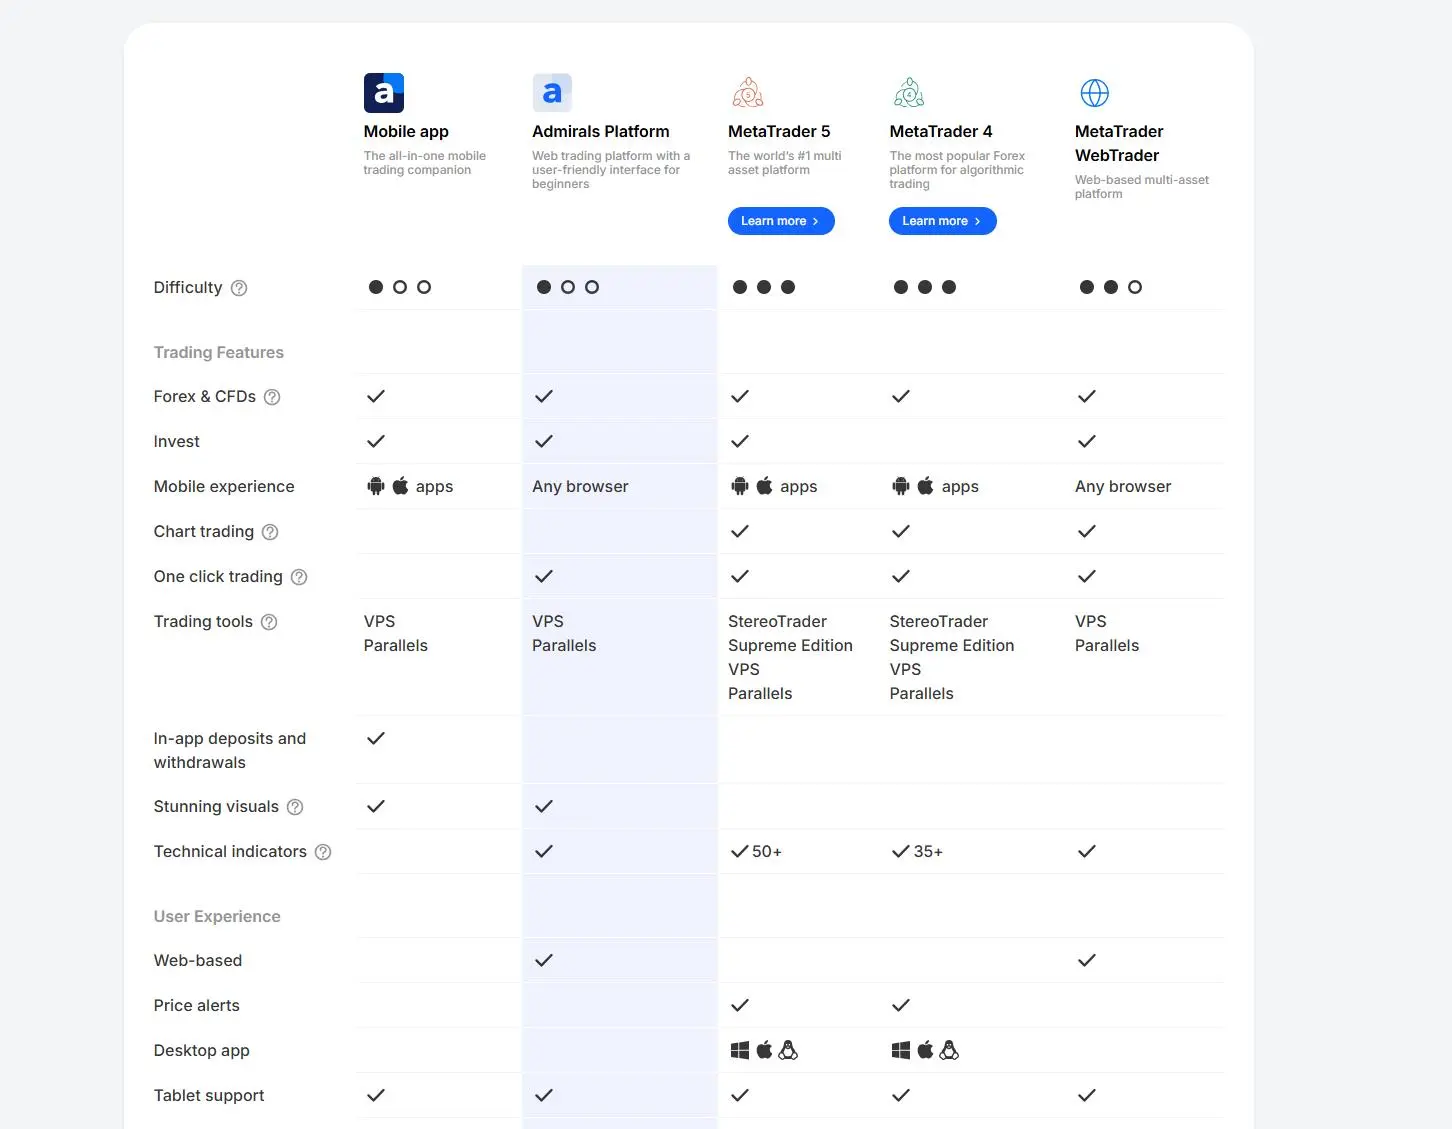Click the Trading Features section heading
Viewport: 1452px width, 1129px height.
point(219,352)
